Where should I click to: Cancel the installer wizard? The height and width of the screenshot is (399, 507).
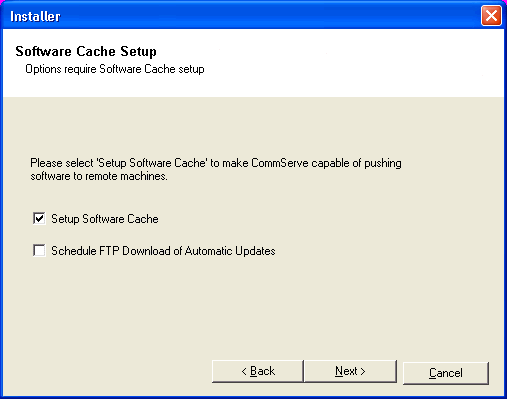[x=446, y=373]
